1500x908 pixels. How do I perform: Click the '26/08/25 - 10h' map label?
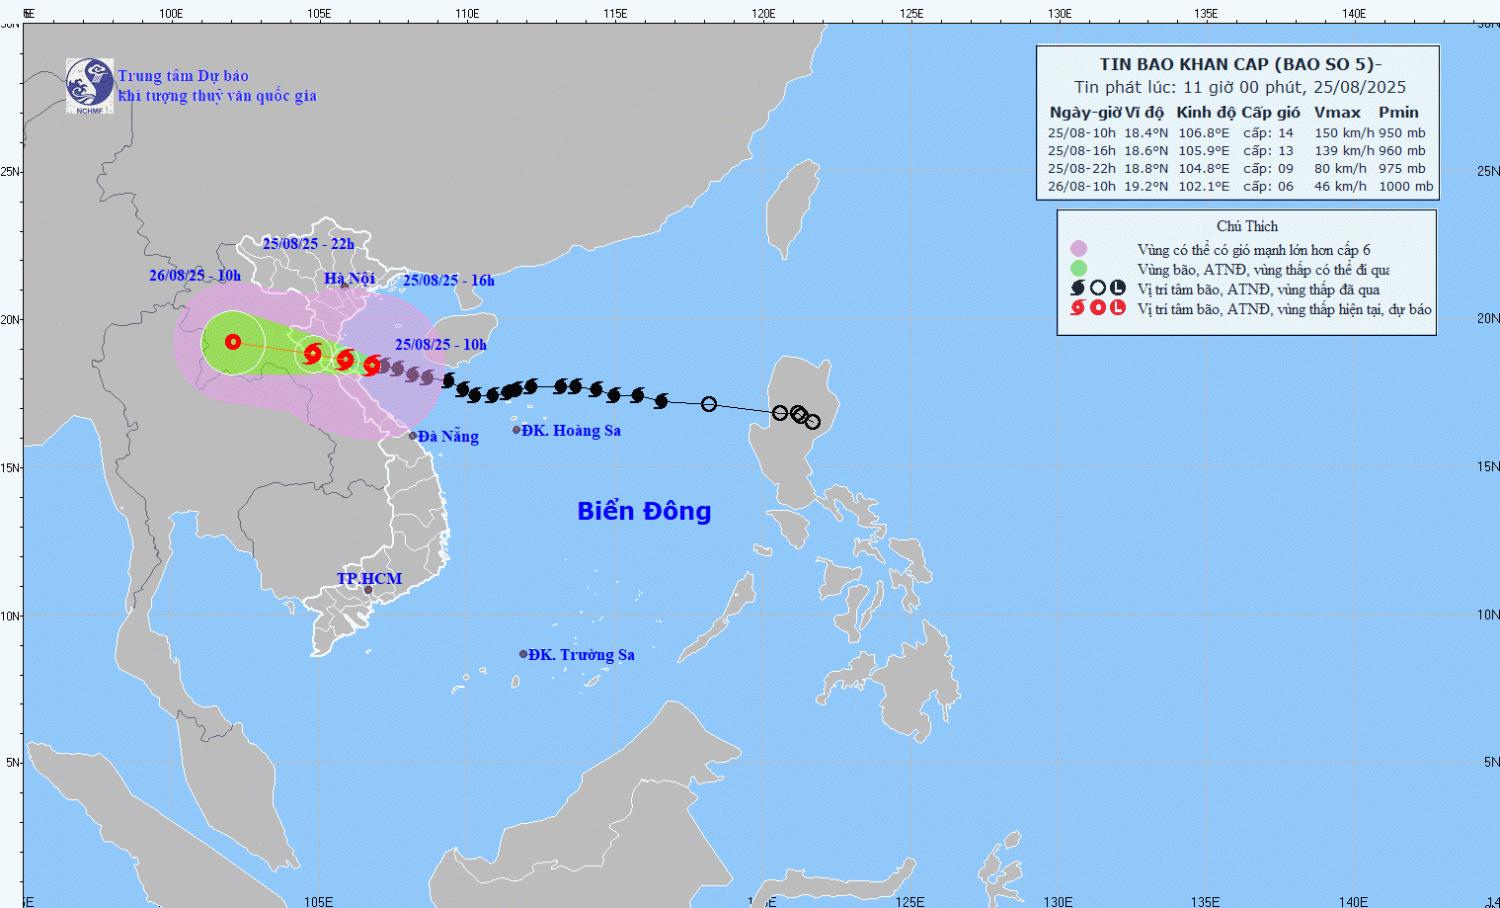click(x=195, y=275)
